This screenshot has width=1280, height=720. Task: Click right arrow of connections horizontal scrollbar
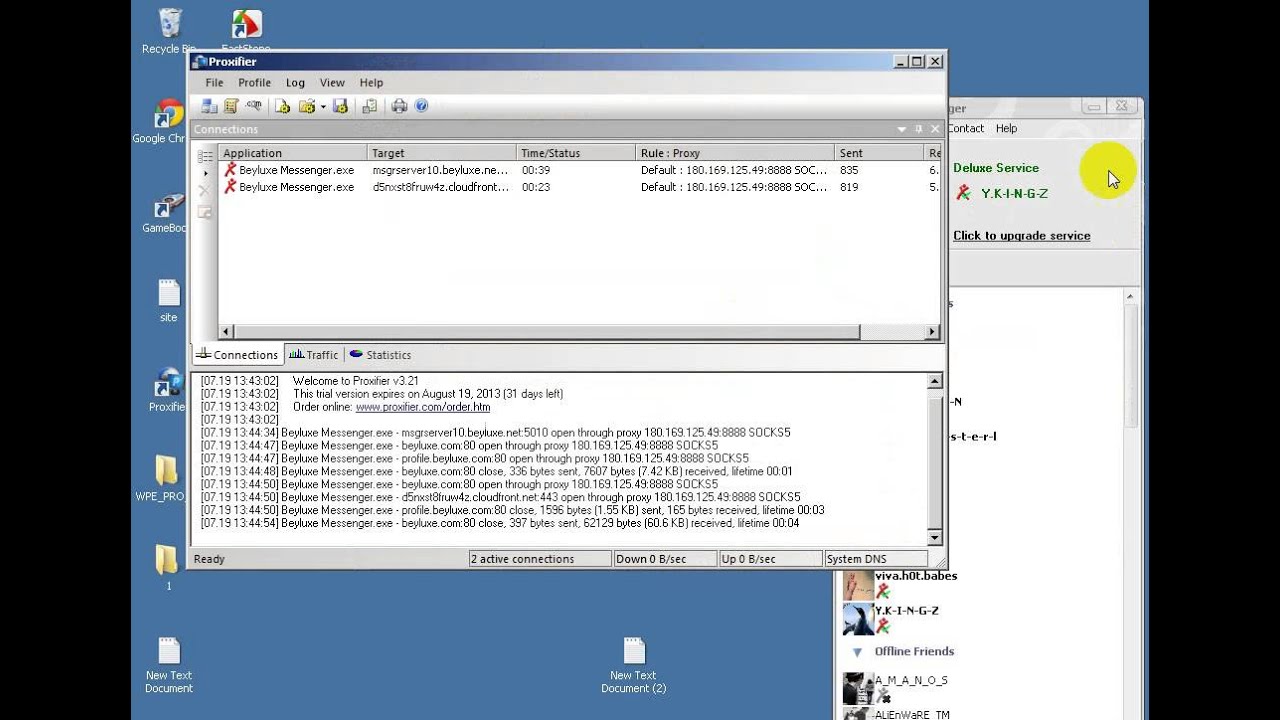coord(932,332)
